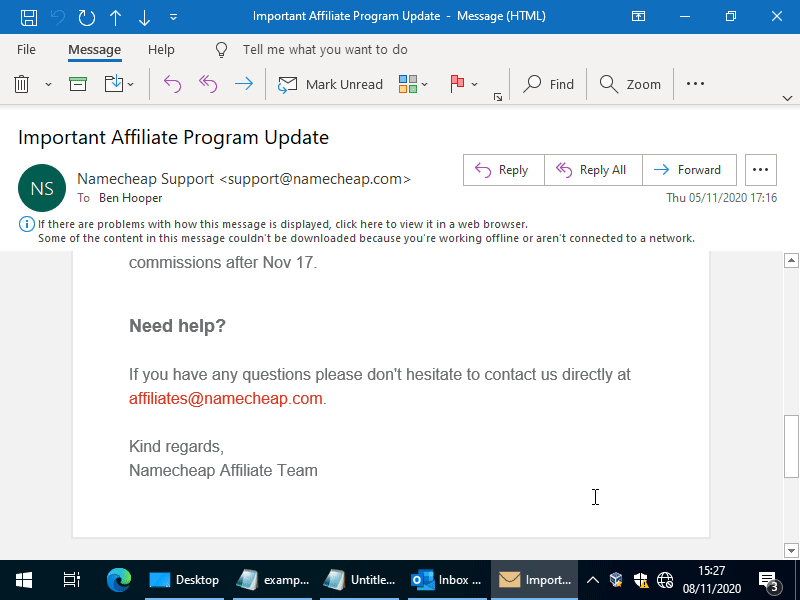Show hidden system tray icons
800x600 pixels.
coord(592,580)
